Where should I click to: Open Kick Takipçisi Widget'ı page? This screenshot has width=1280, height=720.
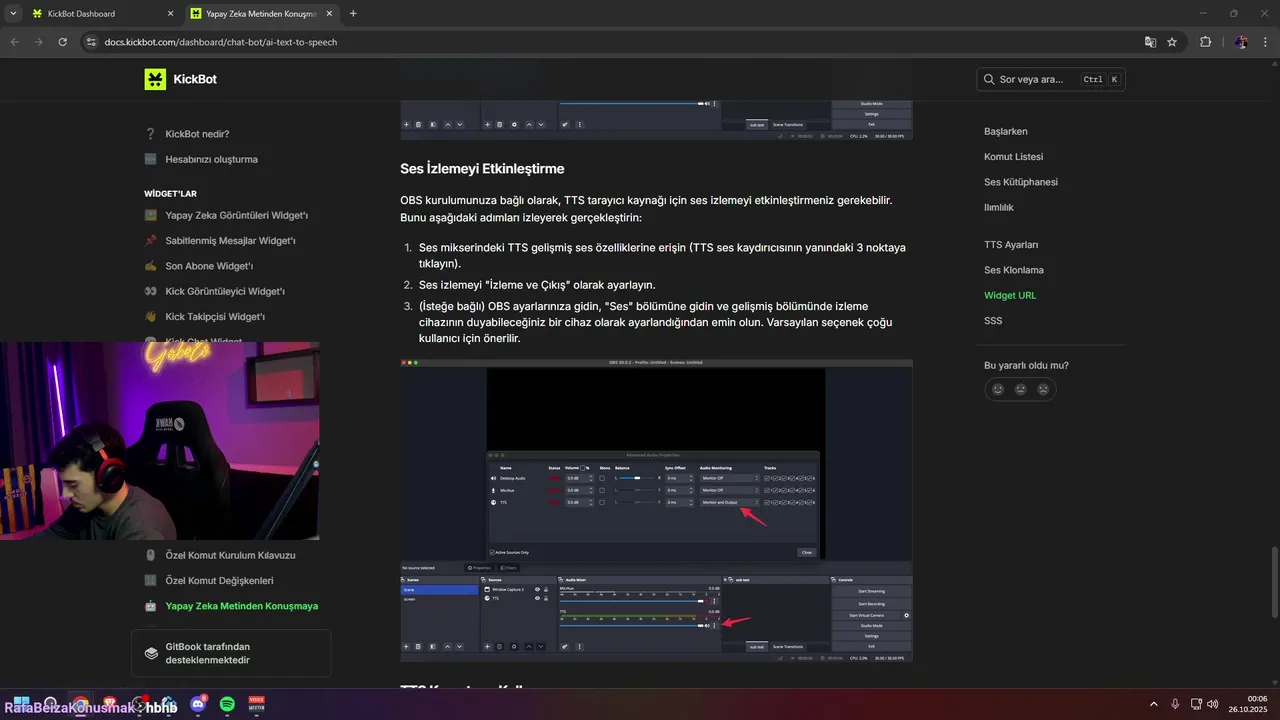pyautogui.click(x=215, y=317)
